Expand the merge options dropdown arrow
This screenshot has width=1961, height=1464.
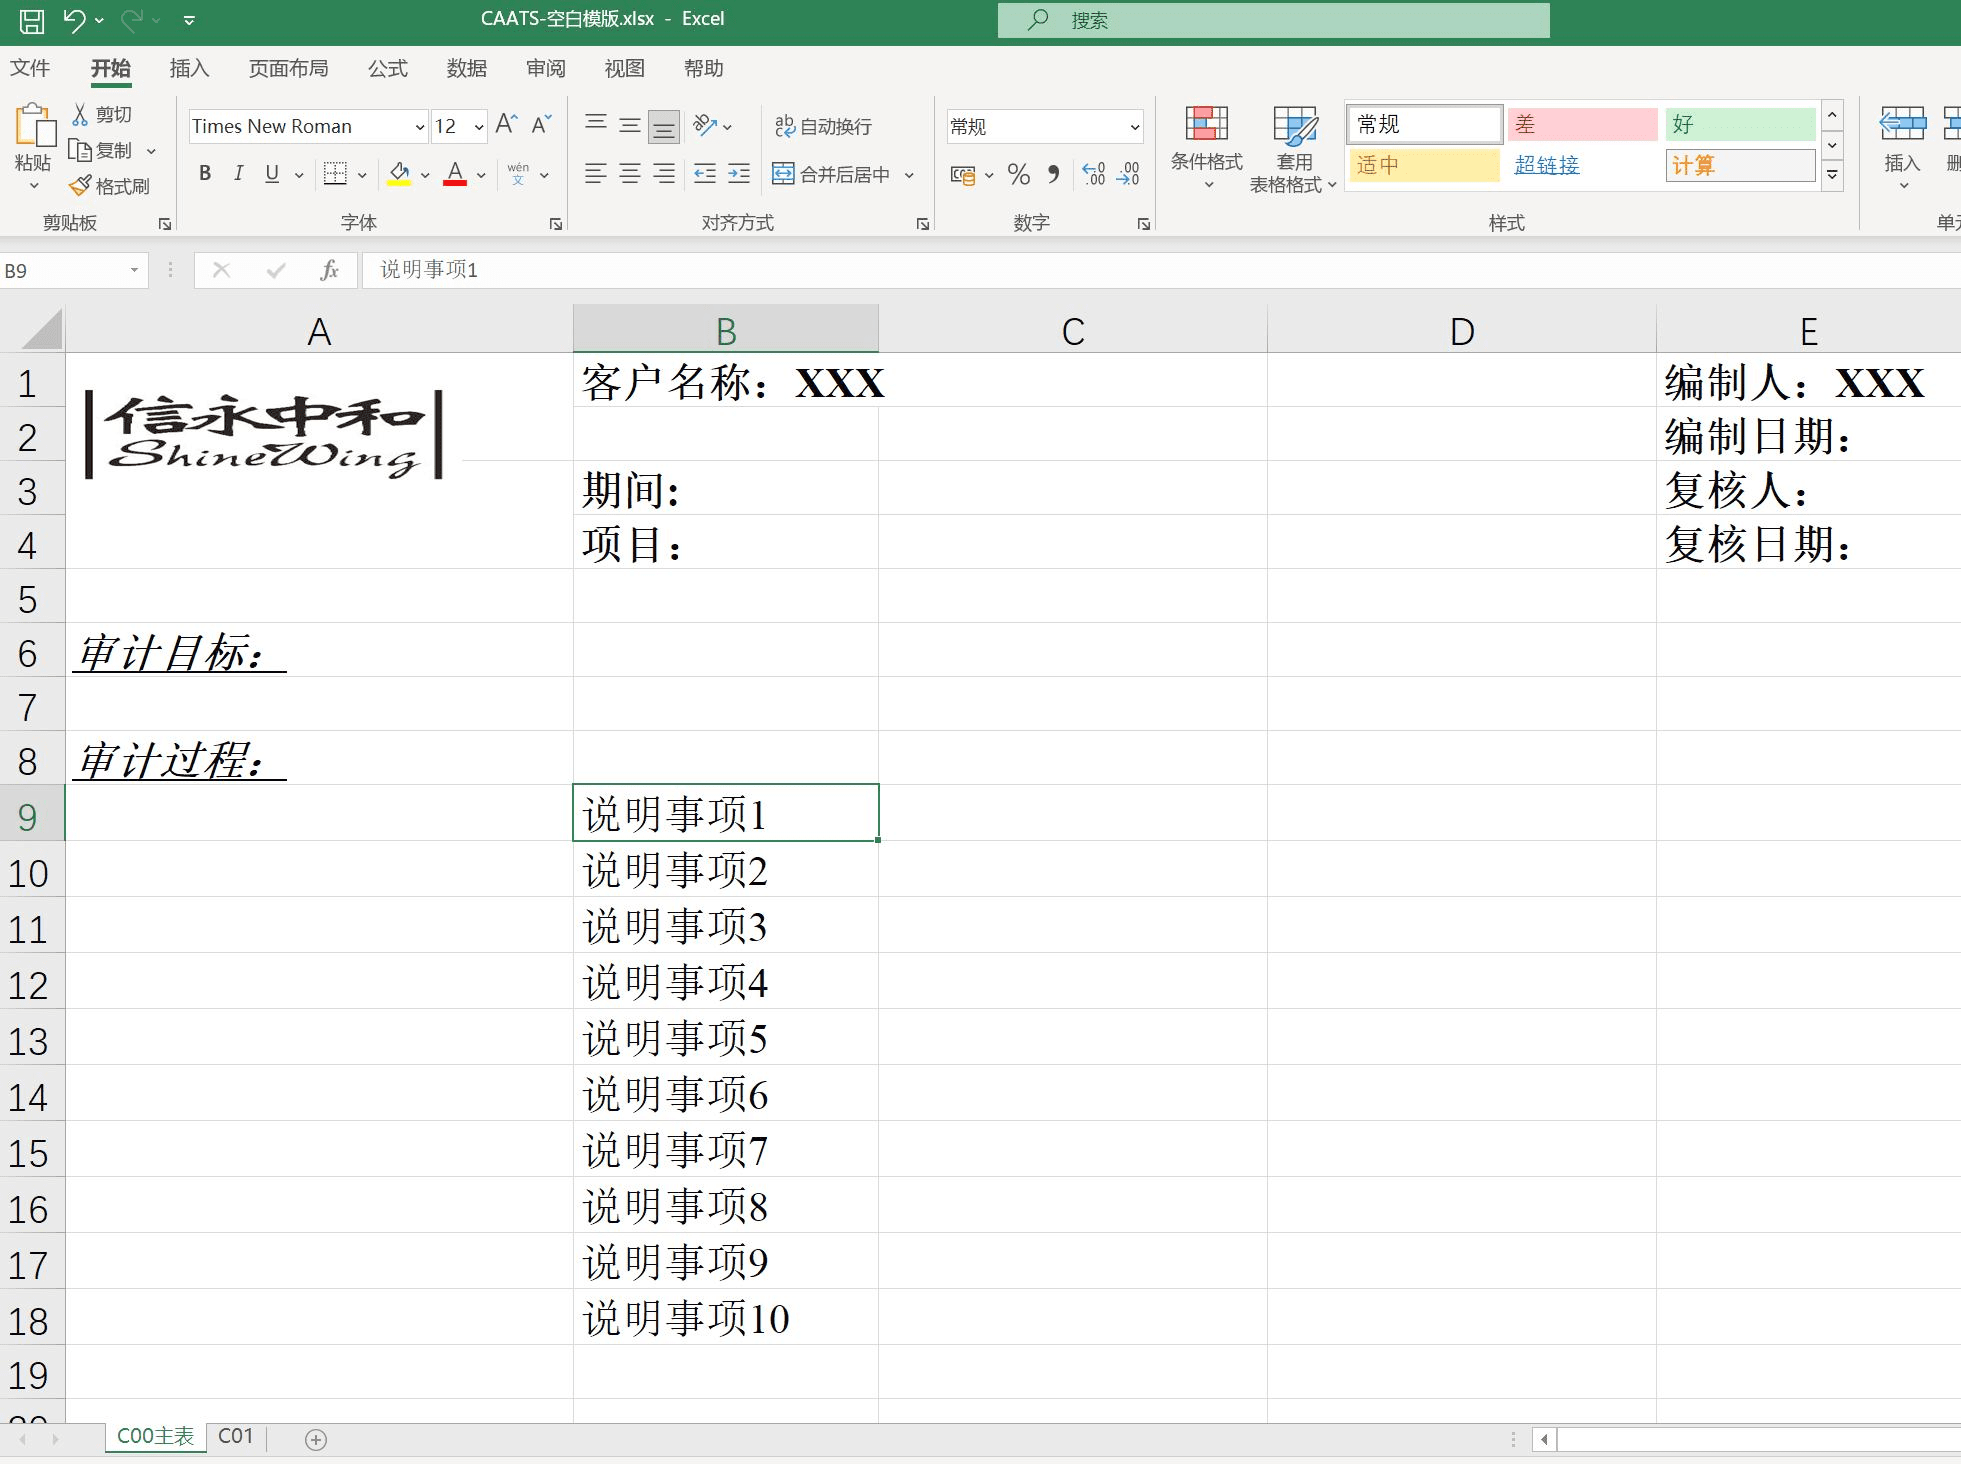pyautogui.click(x=909, y=175)
